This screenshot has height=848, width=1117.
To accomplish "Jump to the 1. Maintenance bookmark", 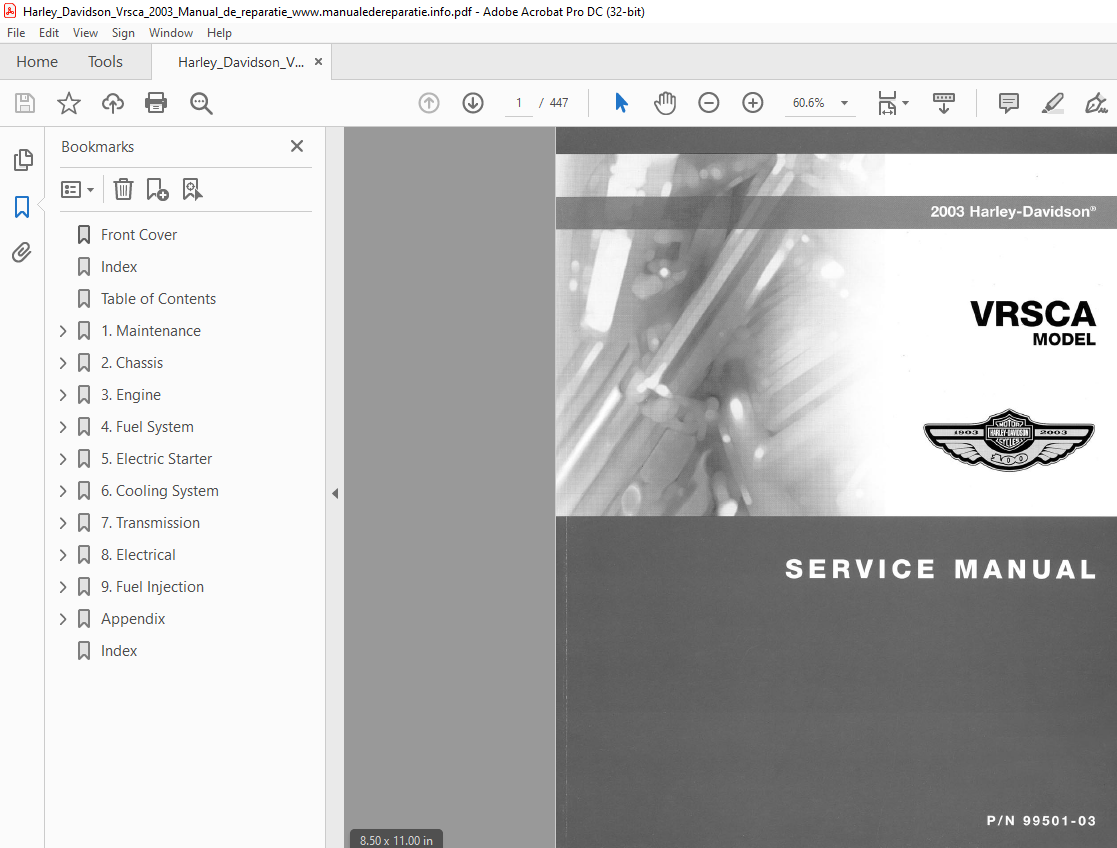I will point(150,331).
